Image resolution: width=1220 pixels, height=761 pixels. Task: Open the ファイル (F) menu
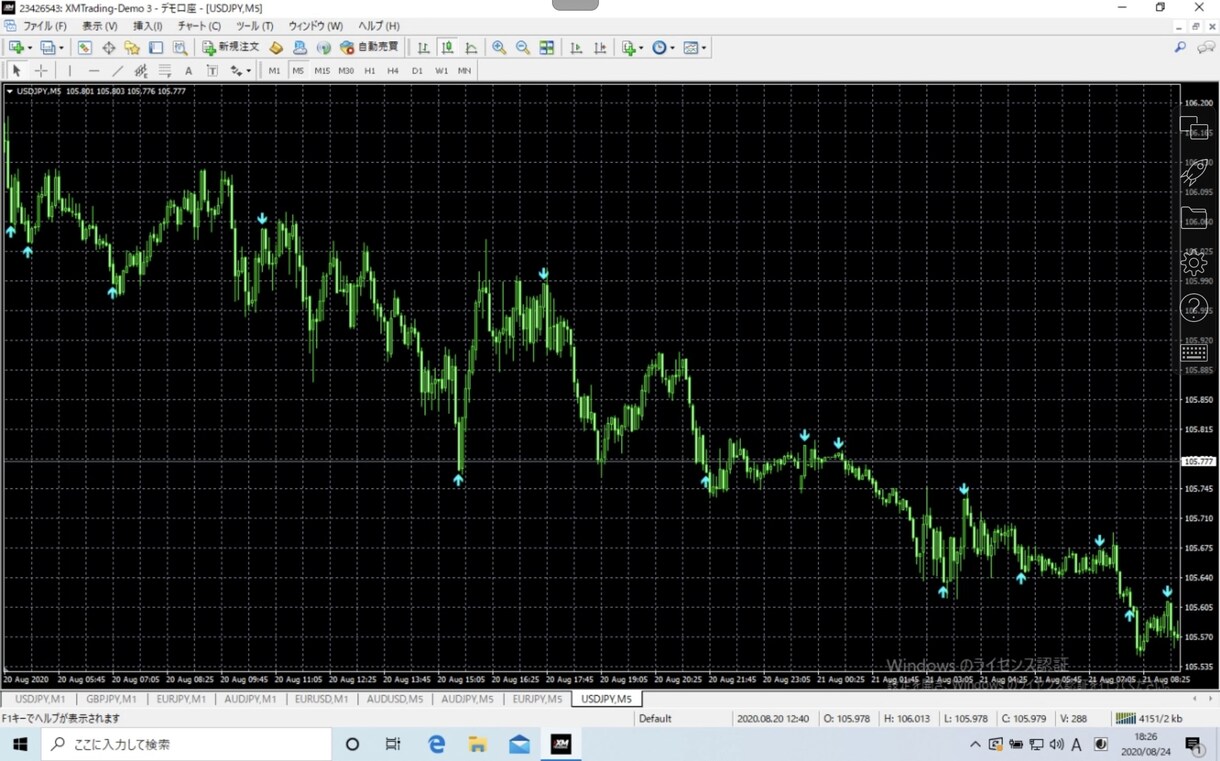[x=44, y=26]
